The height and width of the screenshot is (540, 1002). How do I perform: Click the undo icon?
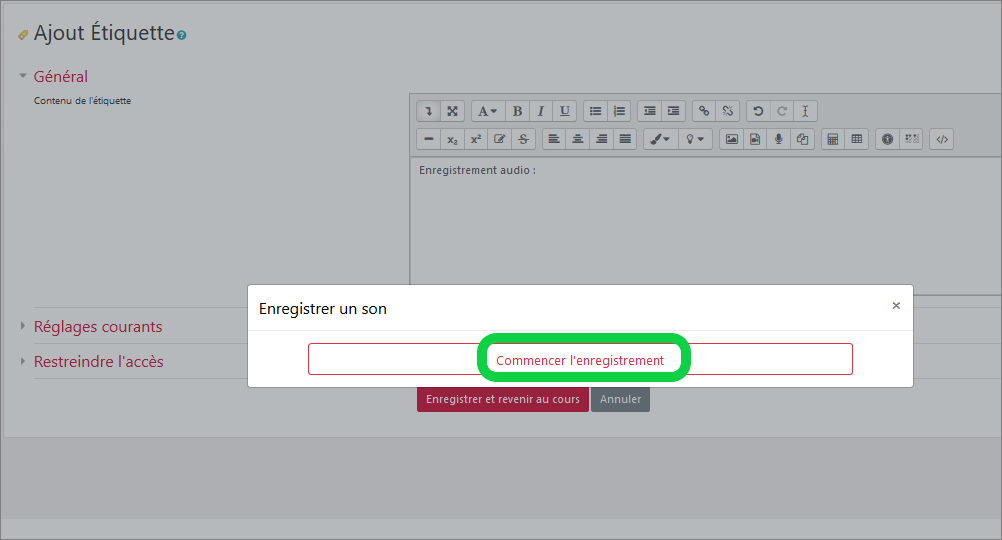[759, 111]
